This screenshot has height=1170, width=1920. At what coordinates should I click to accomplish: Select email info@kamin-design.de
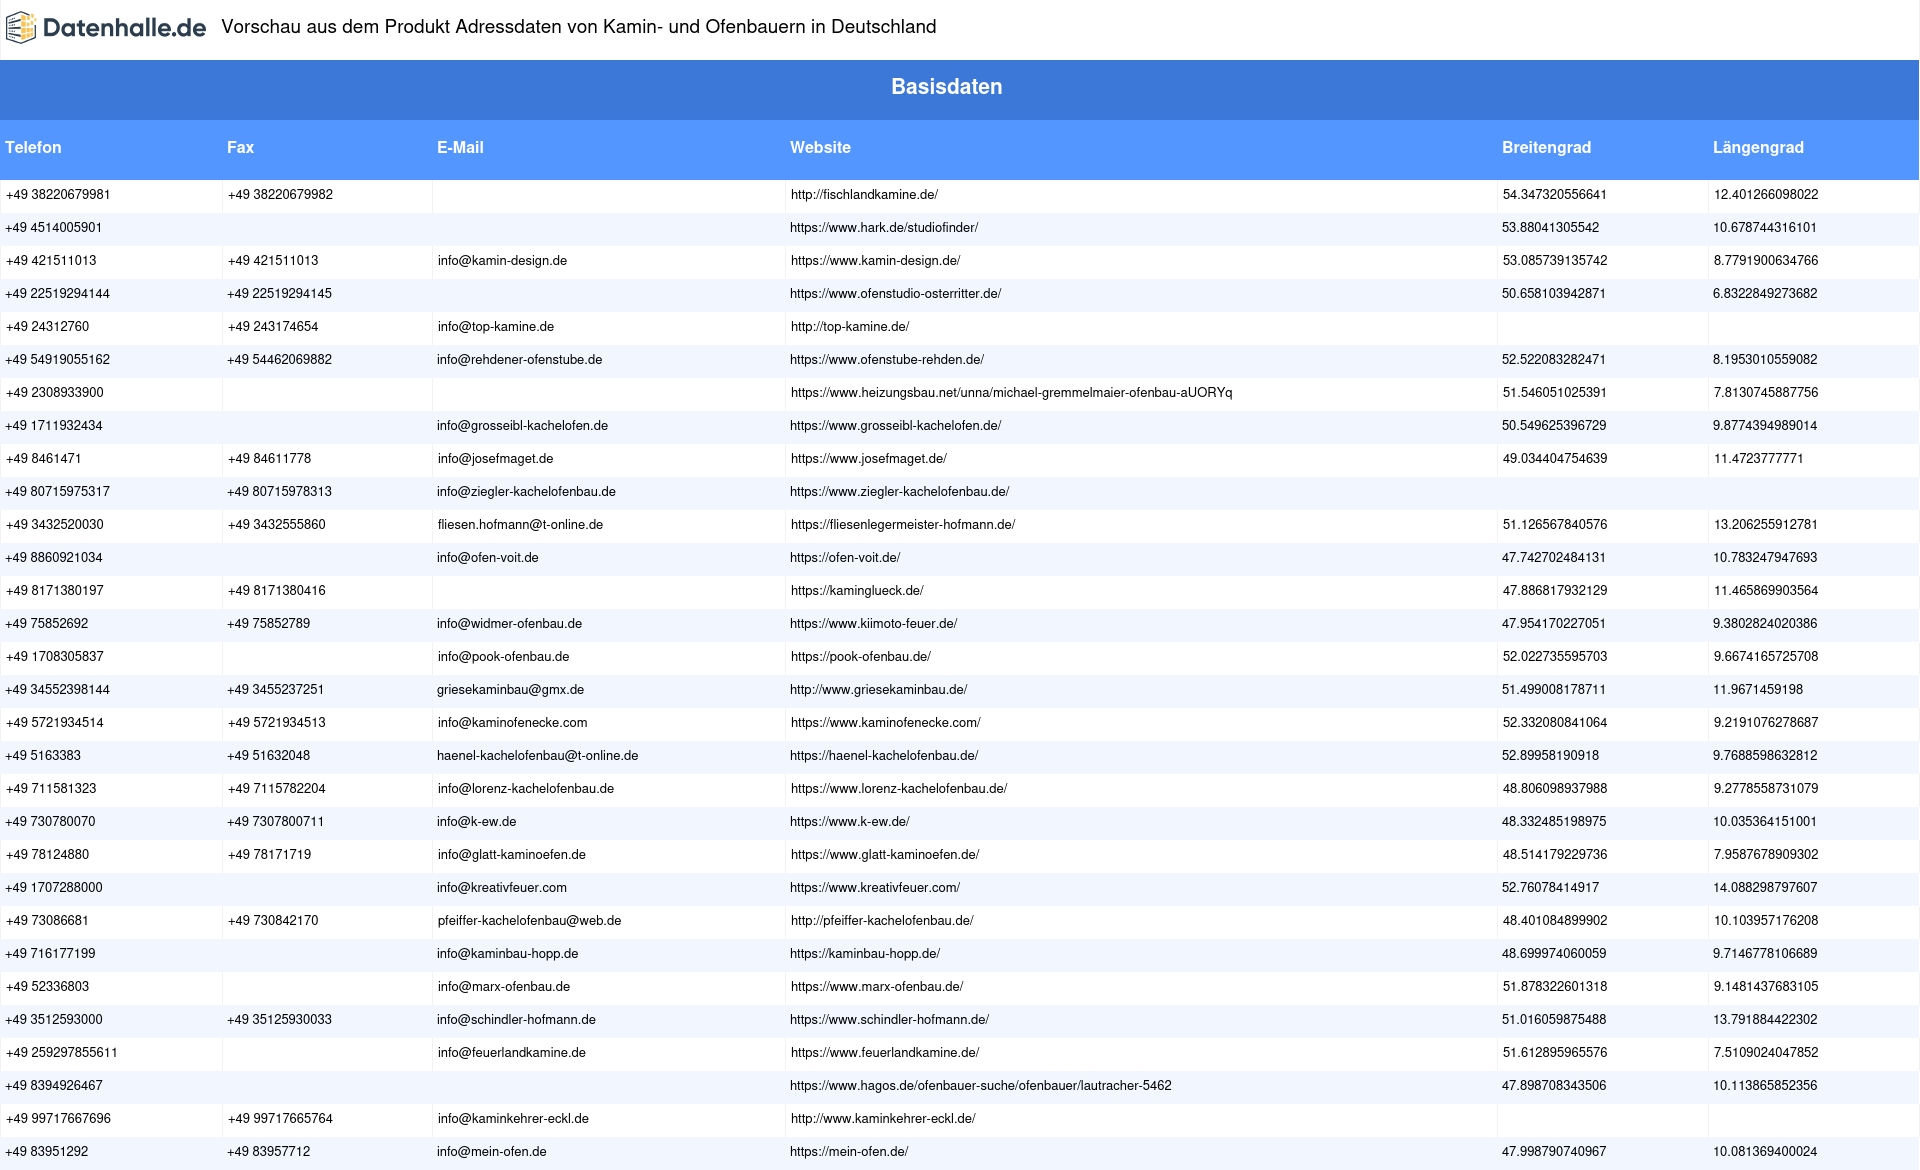coord(502,261)
